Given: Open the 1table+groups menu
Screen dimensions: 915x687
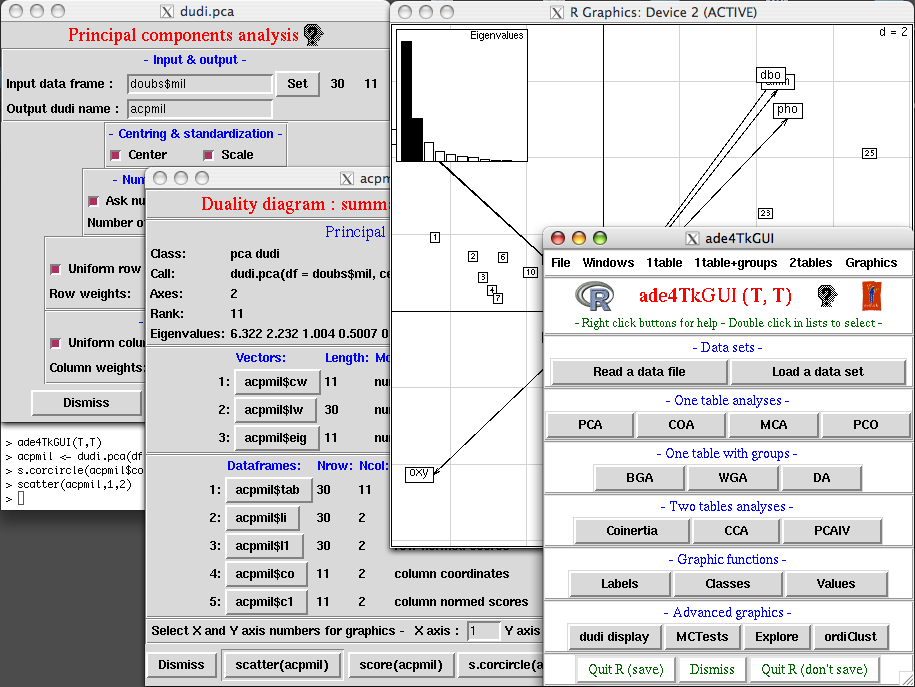Looking at the screenshot, I should (x=735, y=263).
